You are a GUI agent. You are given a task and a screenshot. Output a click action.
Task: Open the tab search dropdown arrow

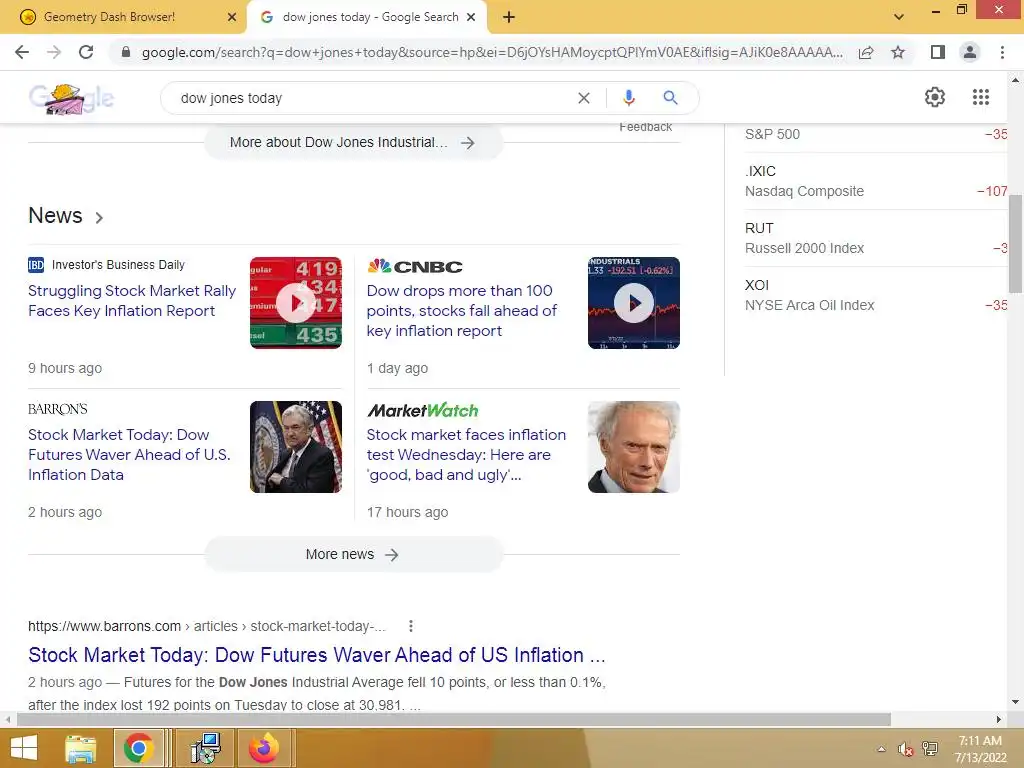(899, 17)
